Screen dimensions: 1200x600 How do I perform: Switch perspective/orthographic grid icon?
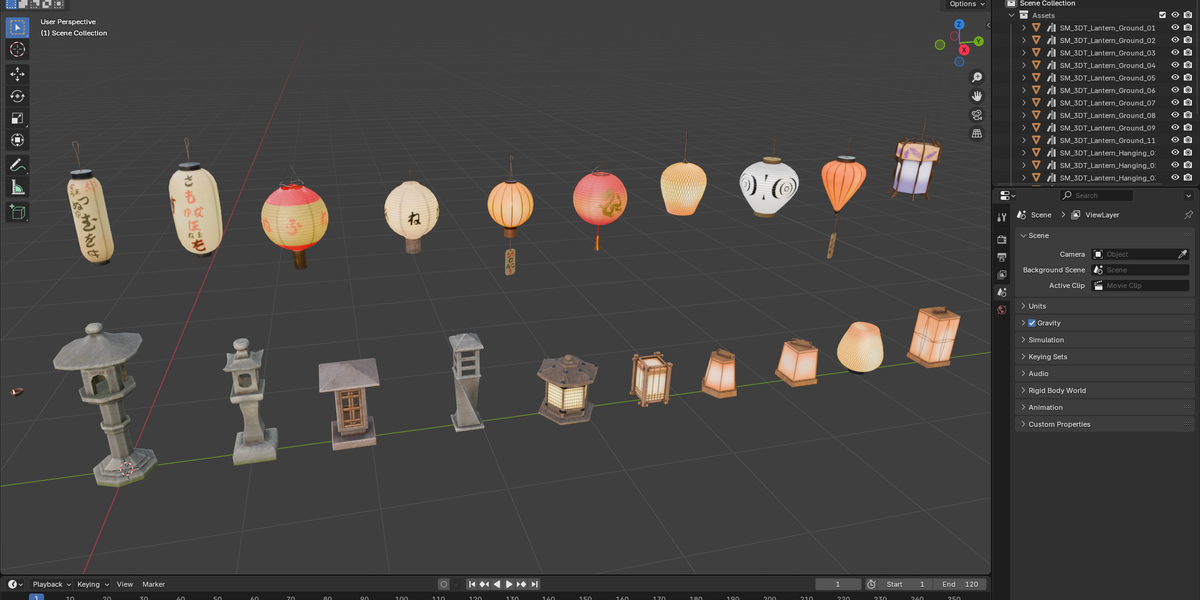coord(977,133)
